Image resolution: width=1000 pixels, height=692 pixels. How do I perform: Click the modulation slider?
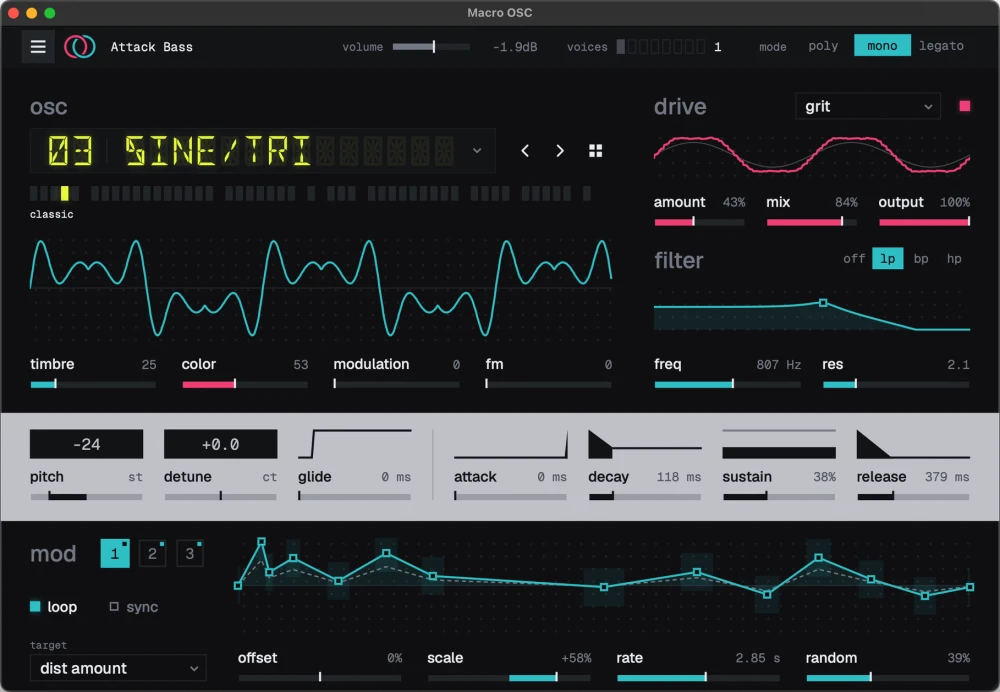(396, 384)
